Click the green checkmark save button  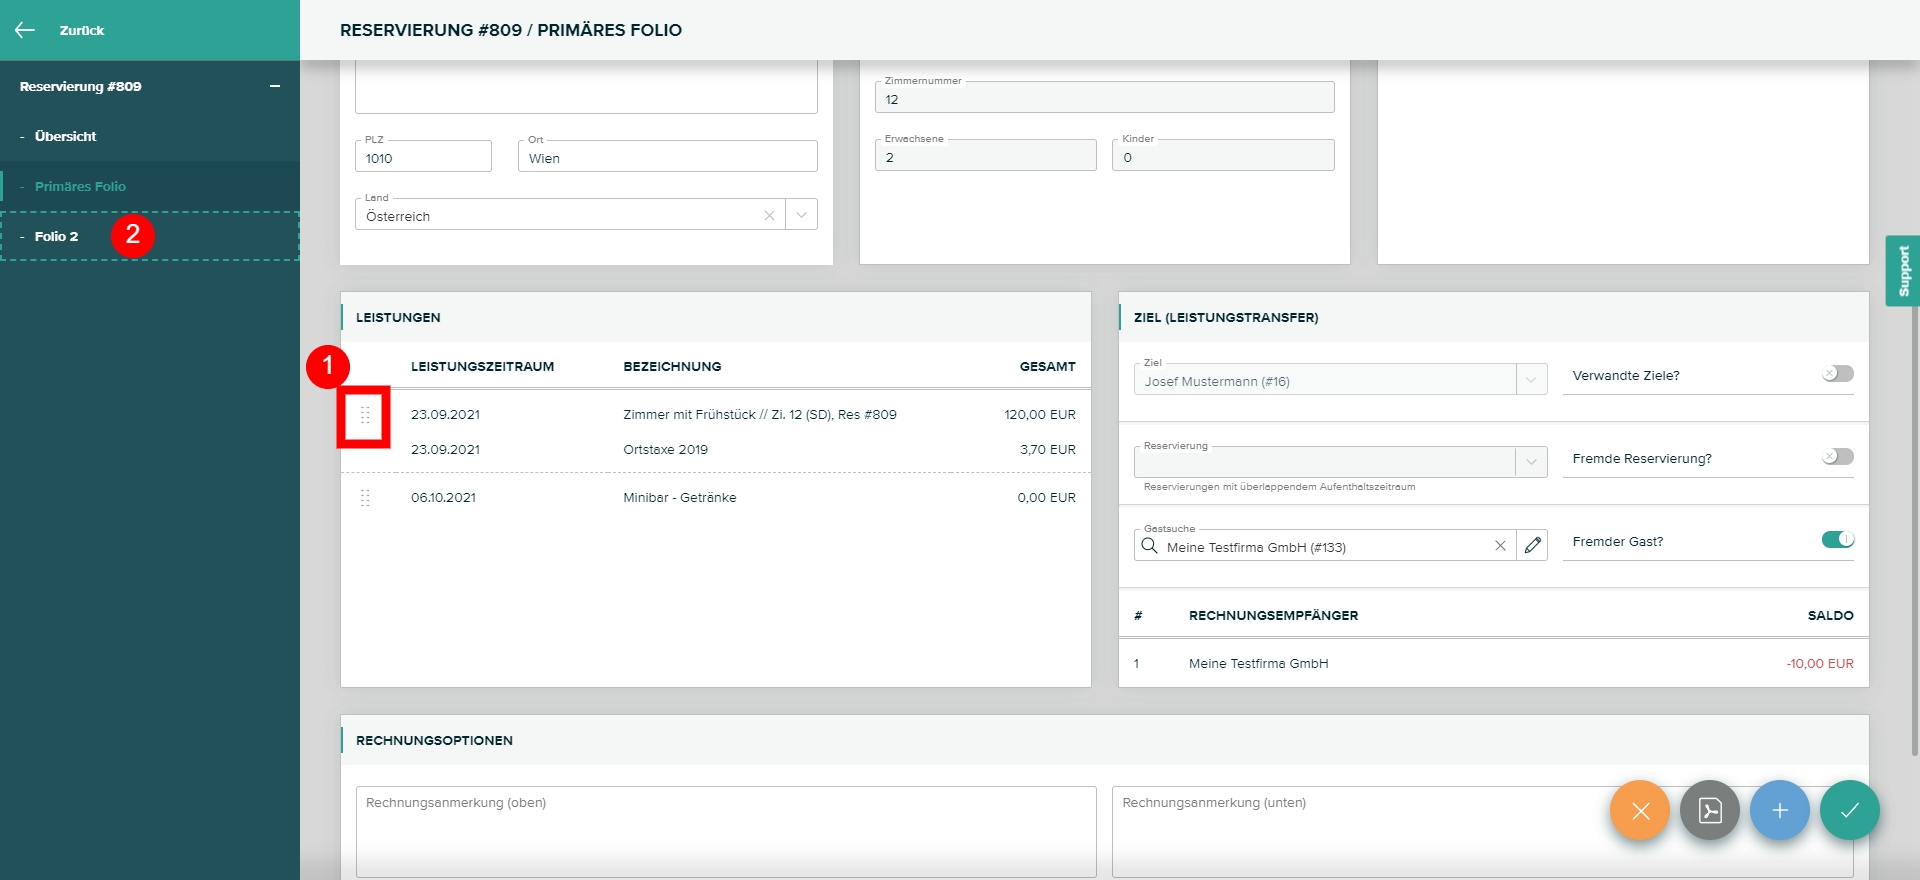(x=1850, y=810)
